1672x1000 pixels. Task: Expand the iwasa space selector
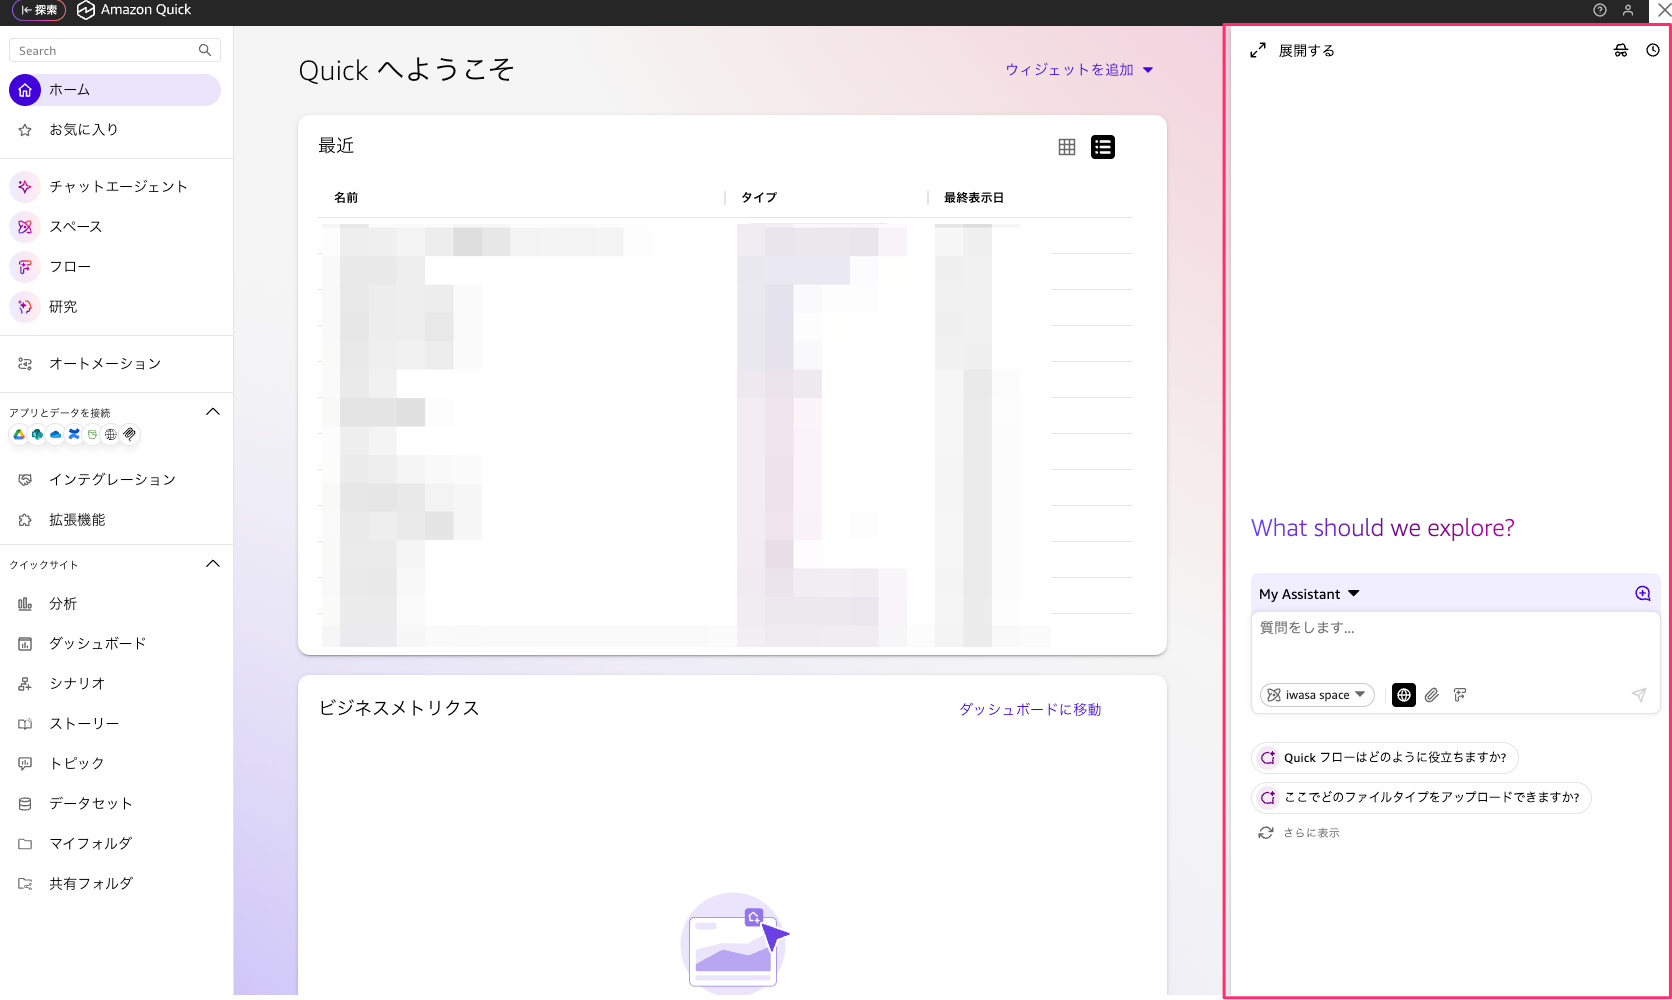(x=1317, y=694)
